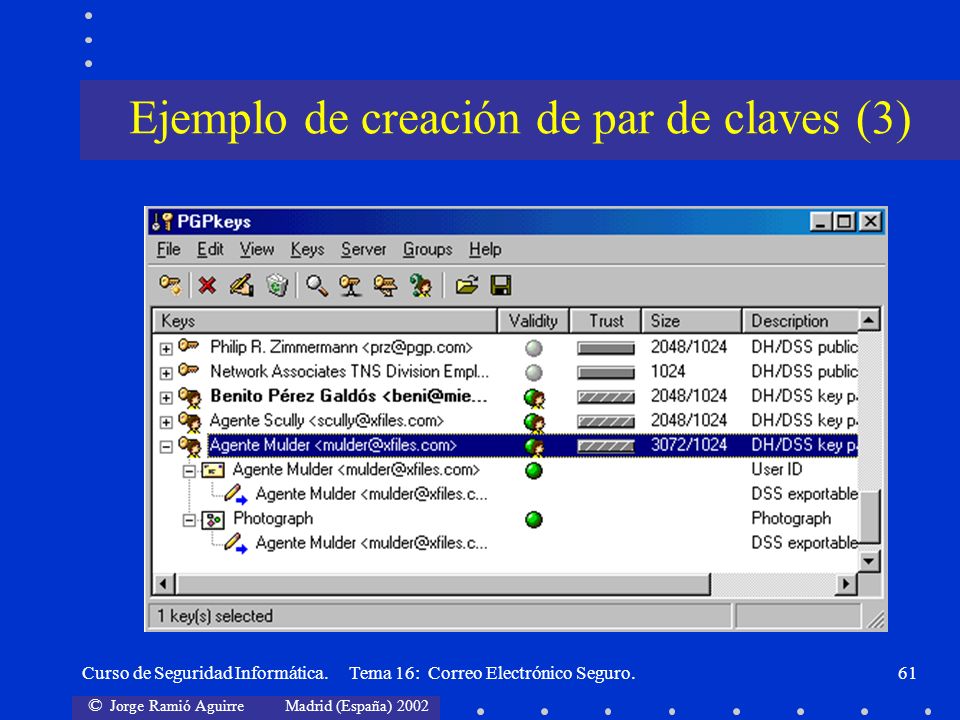Click the Send key to server icon
This screenshot has width=960, height=720.
[x=350, y=286]
